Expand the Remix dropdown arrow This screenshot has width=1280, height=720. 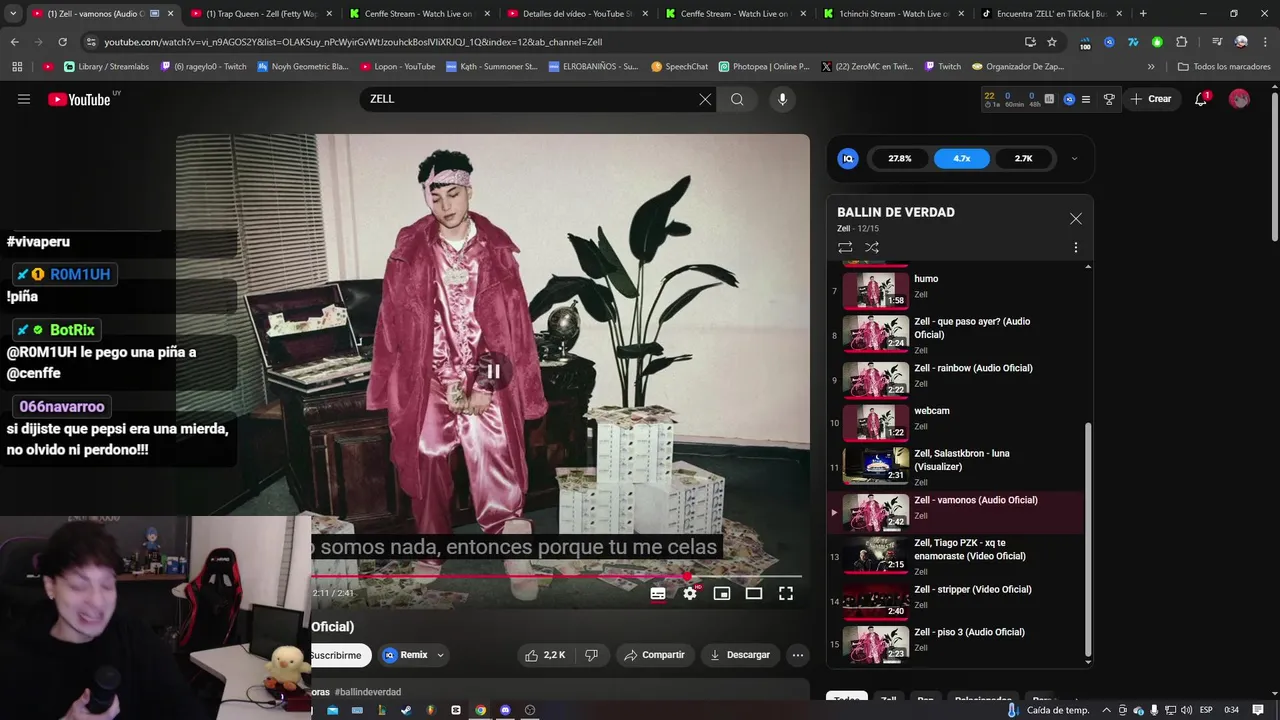440,655
